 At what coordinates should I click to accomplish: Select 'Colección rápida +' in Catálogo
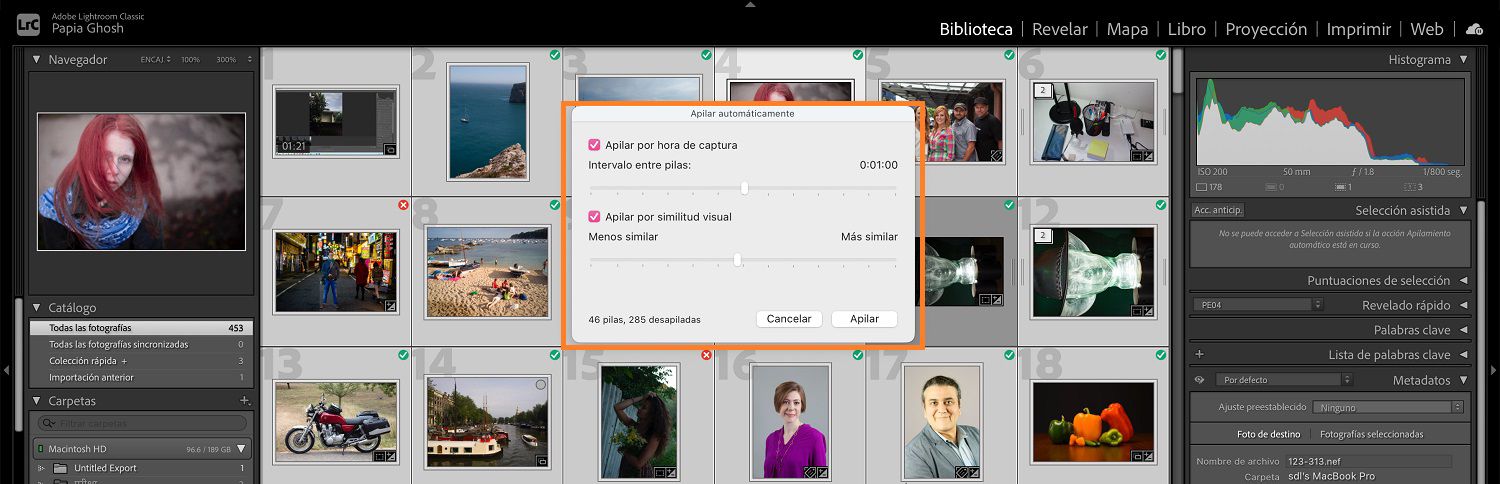tap(142, 361)
